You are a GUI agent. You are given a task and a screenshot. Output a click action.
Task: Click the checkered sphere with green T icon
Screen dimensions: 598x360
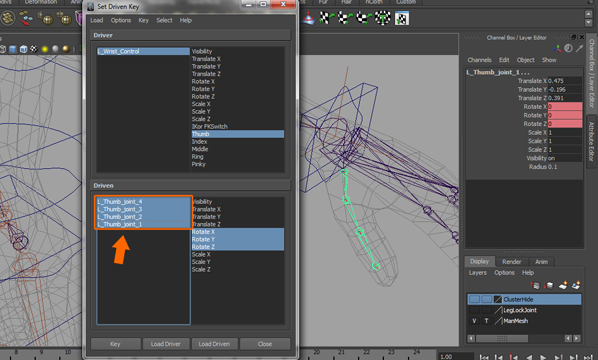pyautogui.click(x=383, y=18)
